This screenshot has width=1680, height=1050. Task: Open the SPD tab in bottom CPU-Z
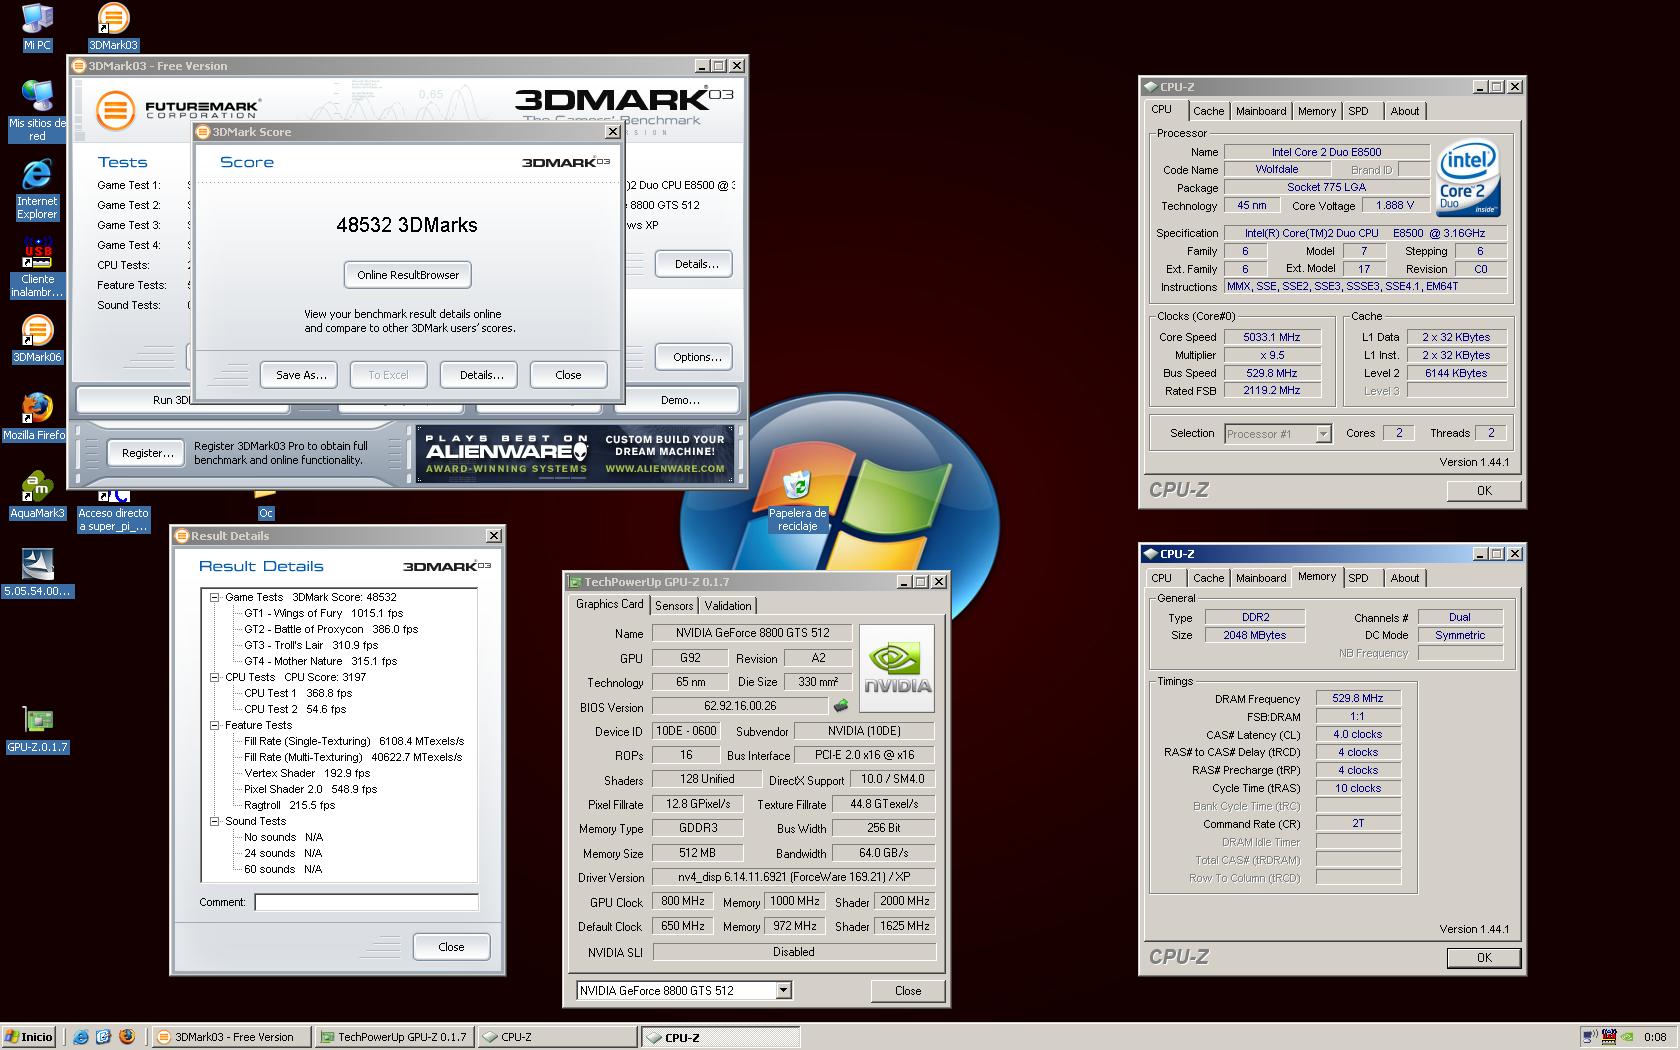1358,578
